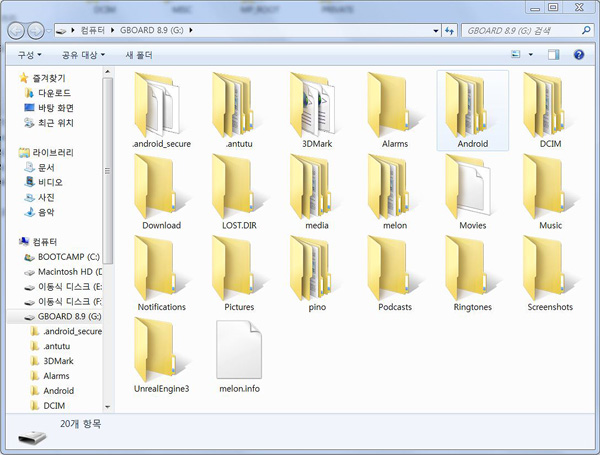Select the melon.info file

point(239,350)
